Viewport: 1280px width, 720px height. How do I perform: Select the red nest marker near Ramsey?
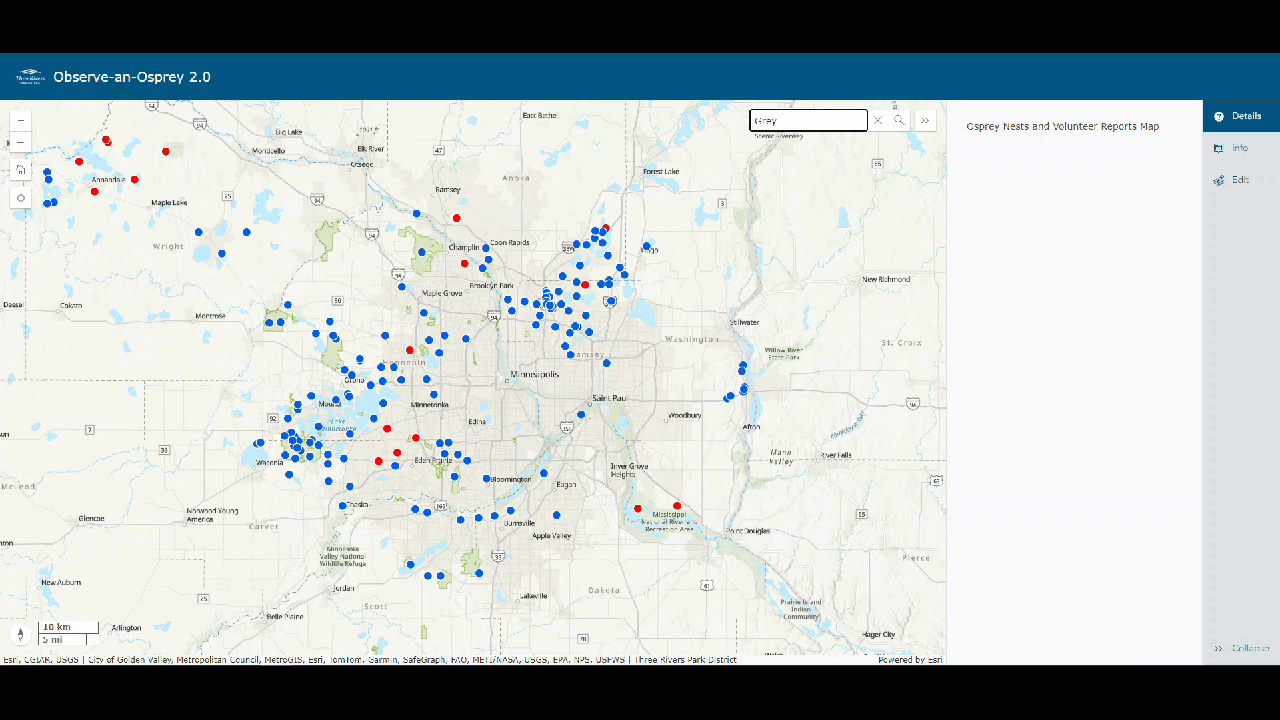457,218
